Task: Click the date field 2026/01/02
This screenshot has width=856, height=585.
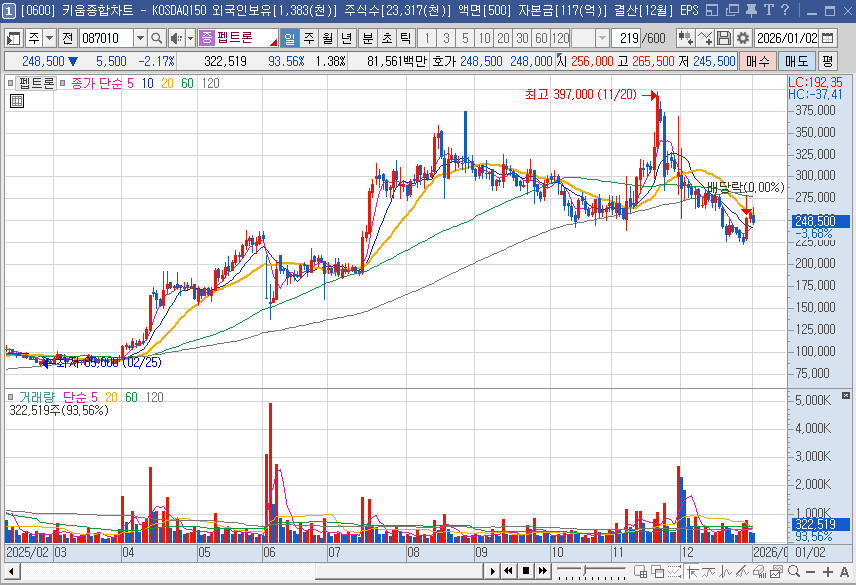Action: click(x=787, y=38)
